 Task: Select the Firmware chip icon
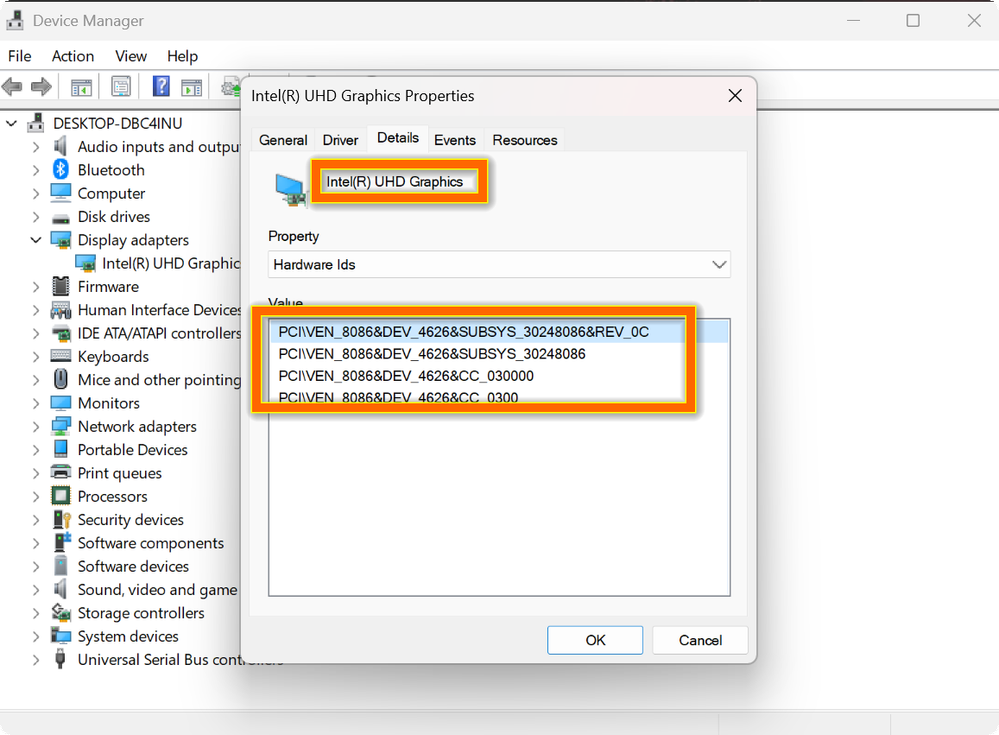(x=61, y=286)
